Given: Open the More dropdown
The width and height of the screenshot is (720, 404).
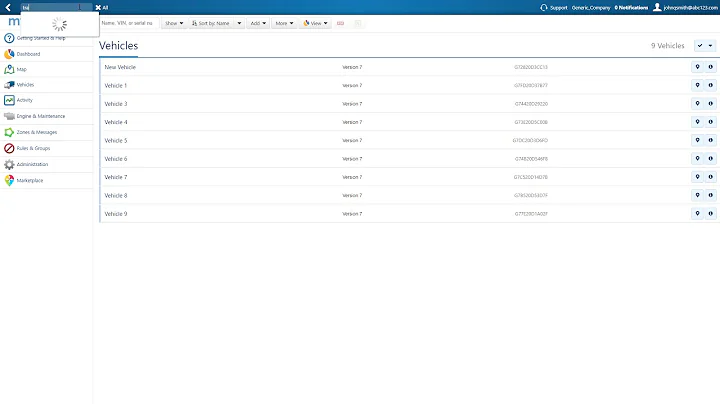Looking at the screenshot, I should pos(284,23).
